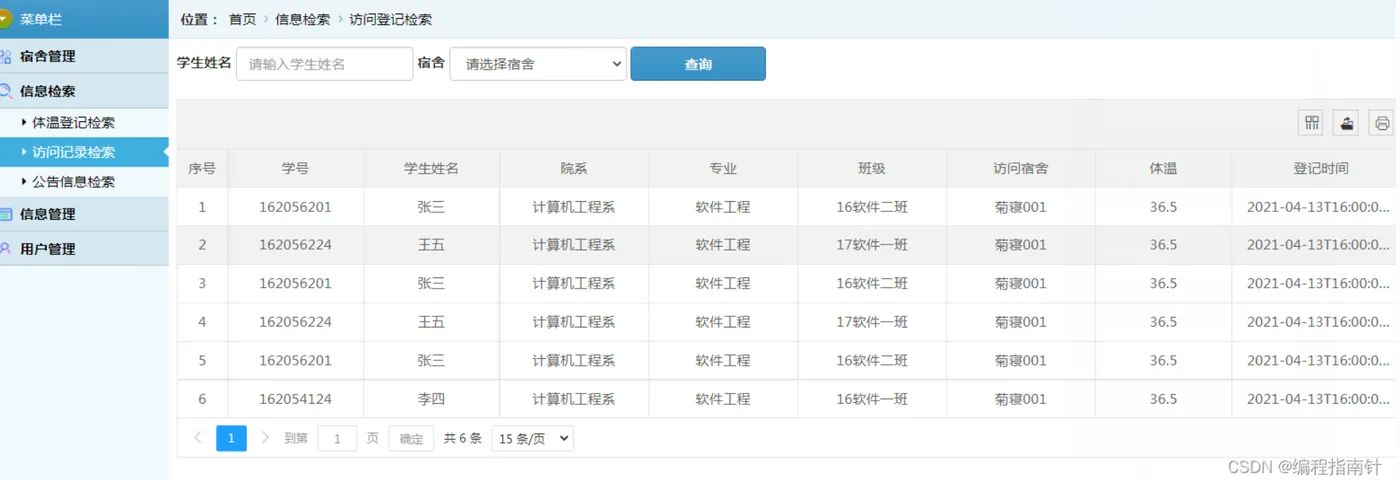Expand 信息管理 menu section

point(84,214)
